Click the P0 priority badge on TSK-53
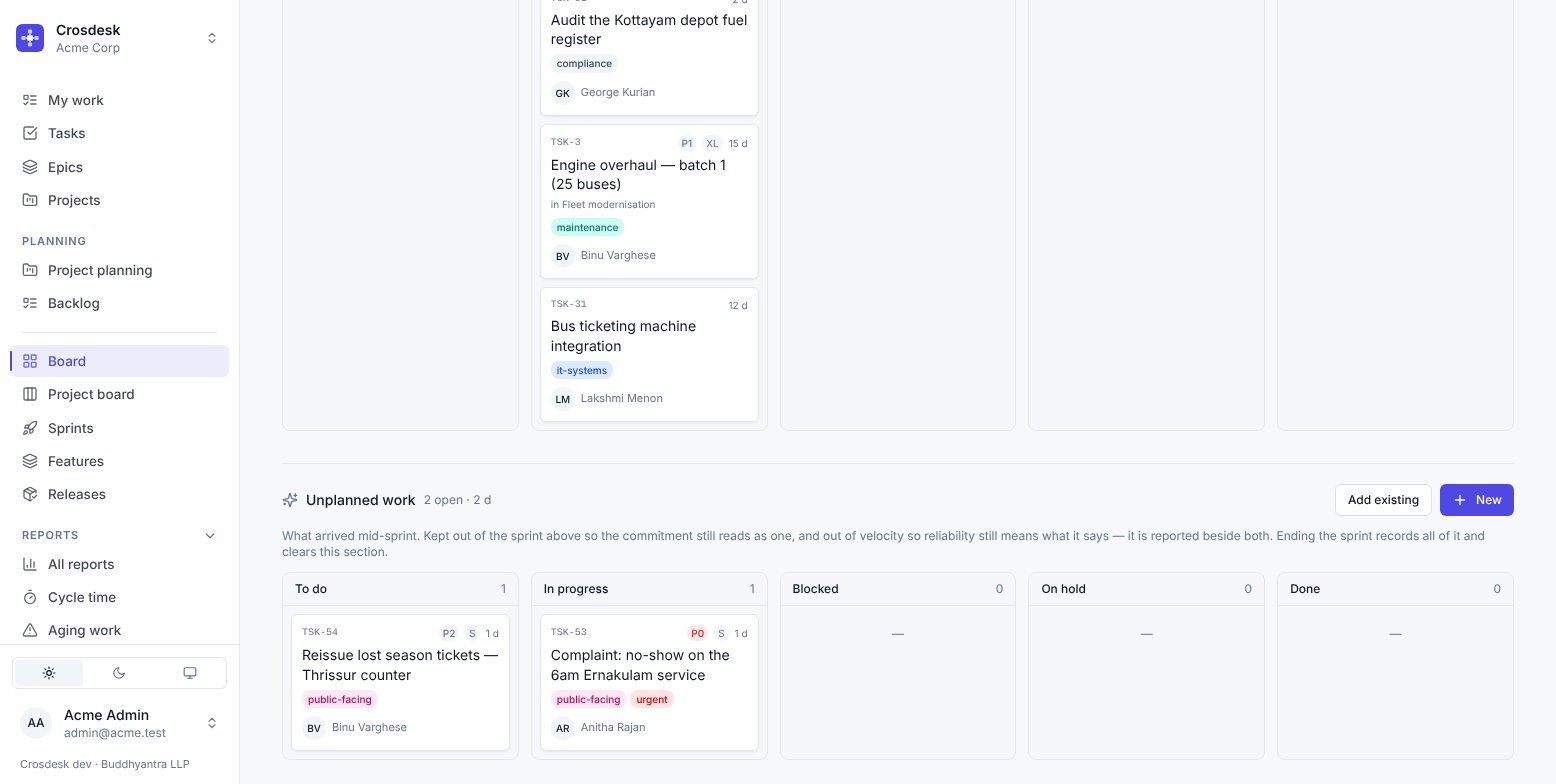Image resolution: width=1556 pixels, height=784 pixels. coord(697,634)
